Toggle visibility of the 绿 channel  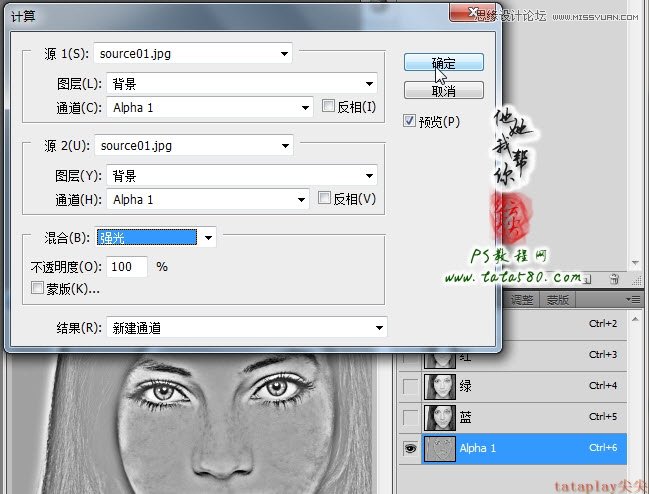[410, 387]
